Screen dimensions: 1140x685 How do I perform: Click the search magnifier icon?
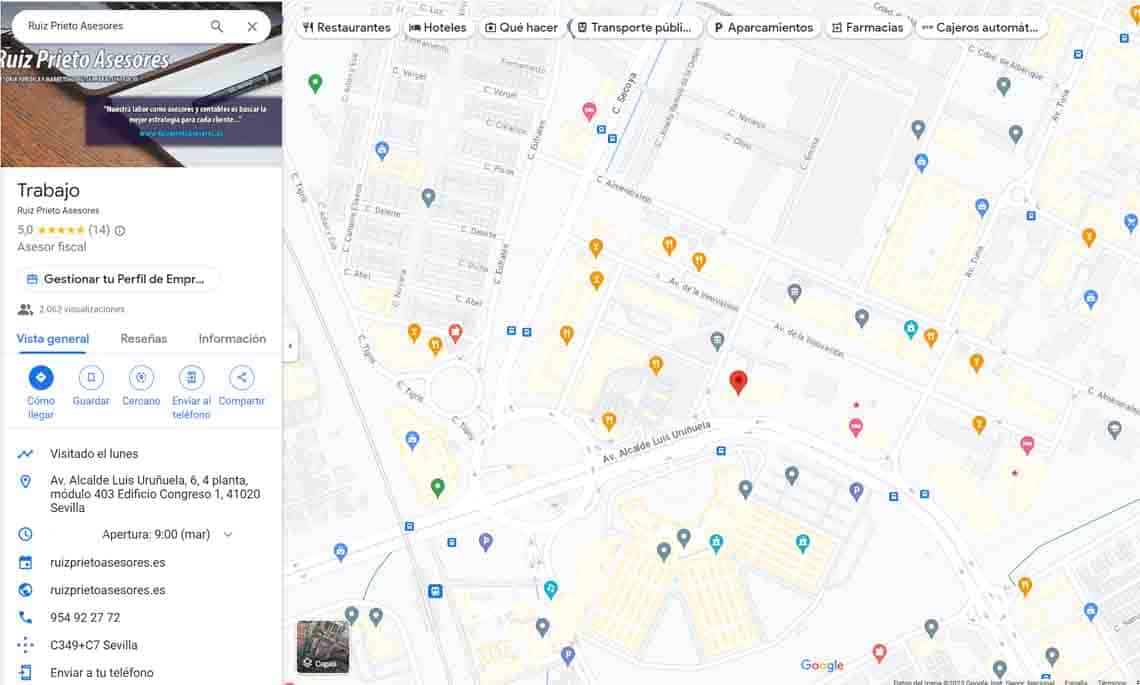click(x=216, y=27)
